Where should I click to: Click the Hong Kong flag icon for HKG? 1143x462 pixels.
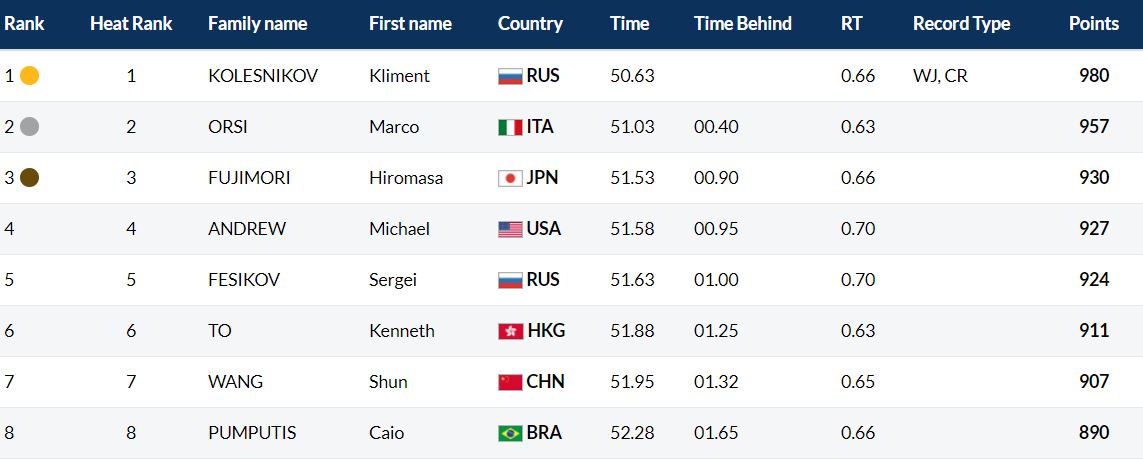coord(510,331)
